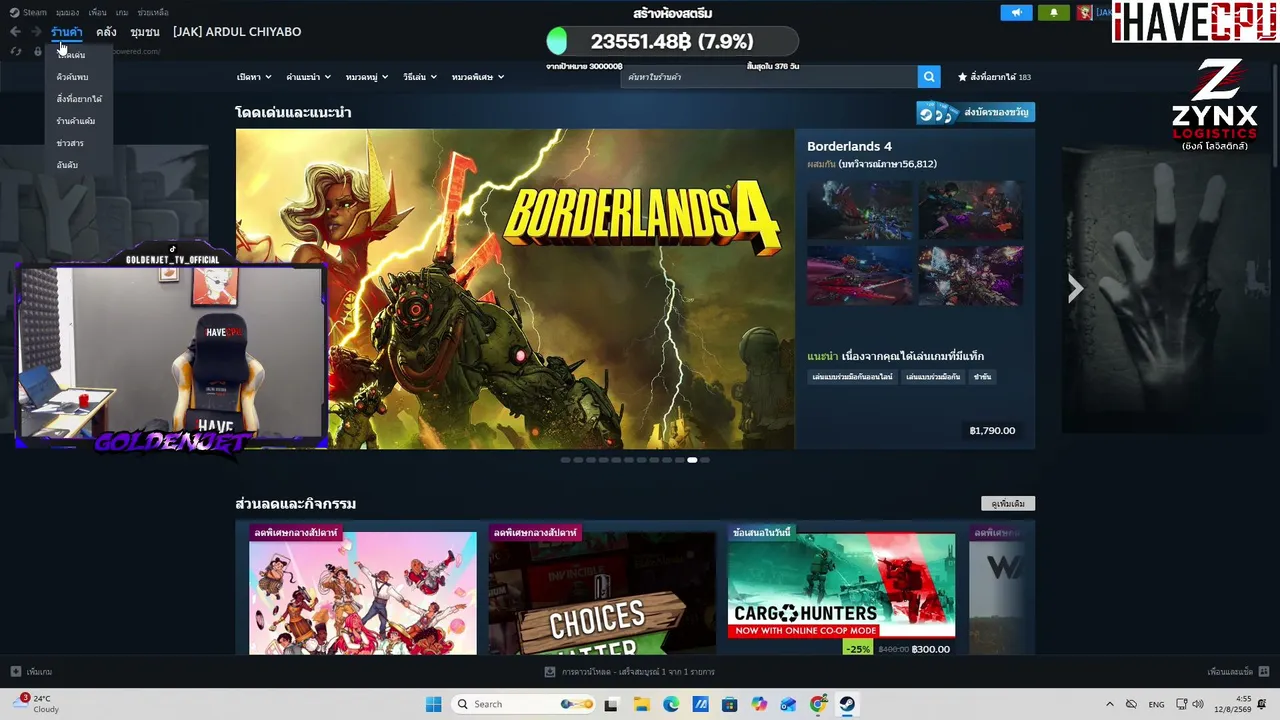Open Task View on the taskbar

[611, 704]
